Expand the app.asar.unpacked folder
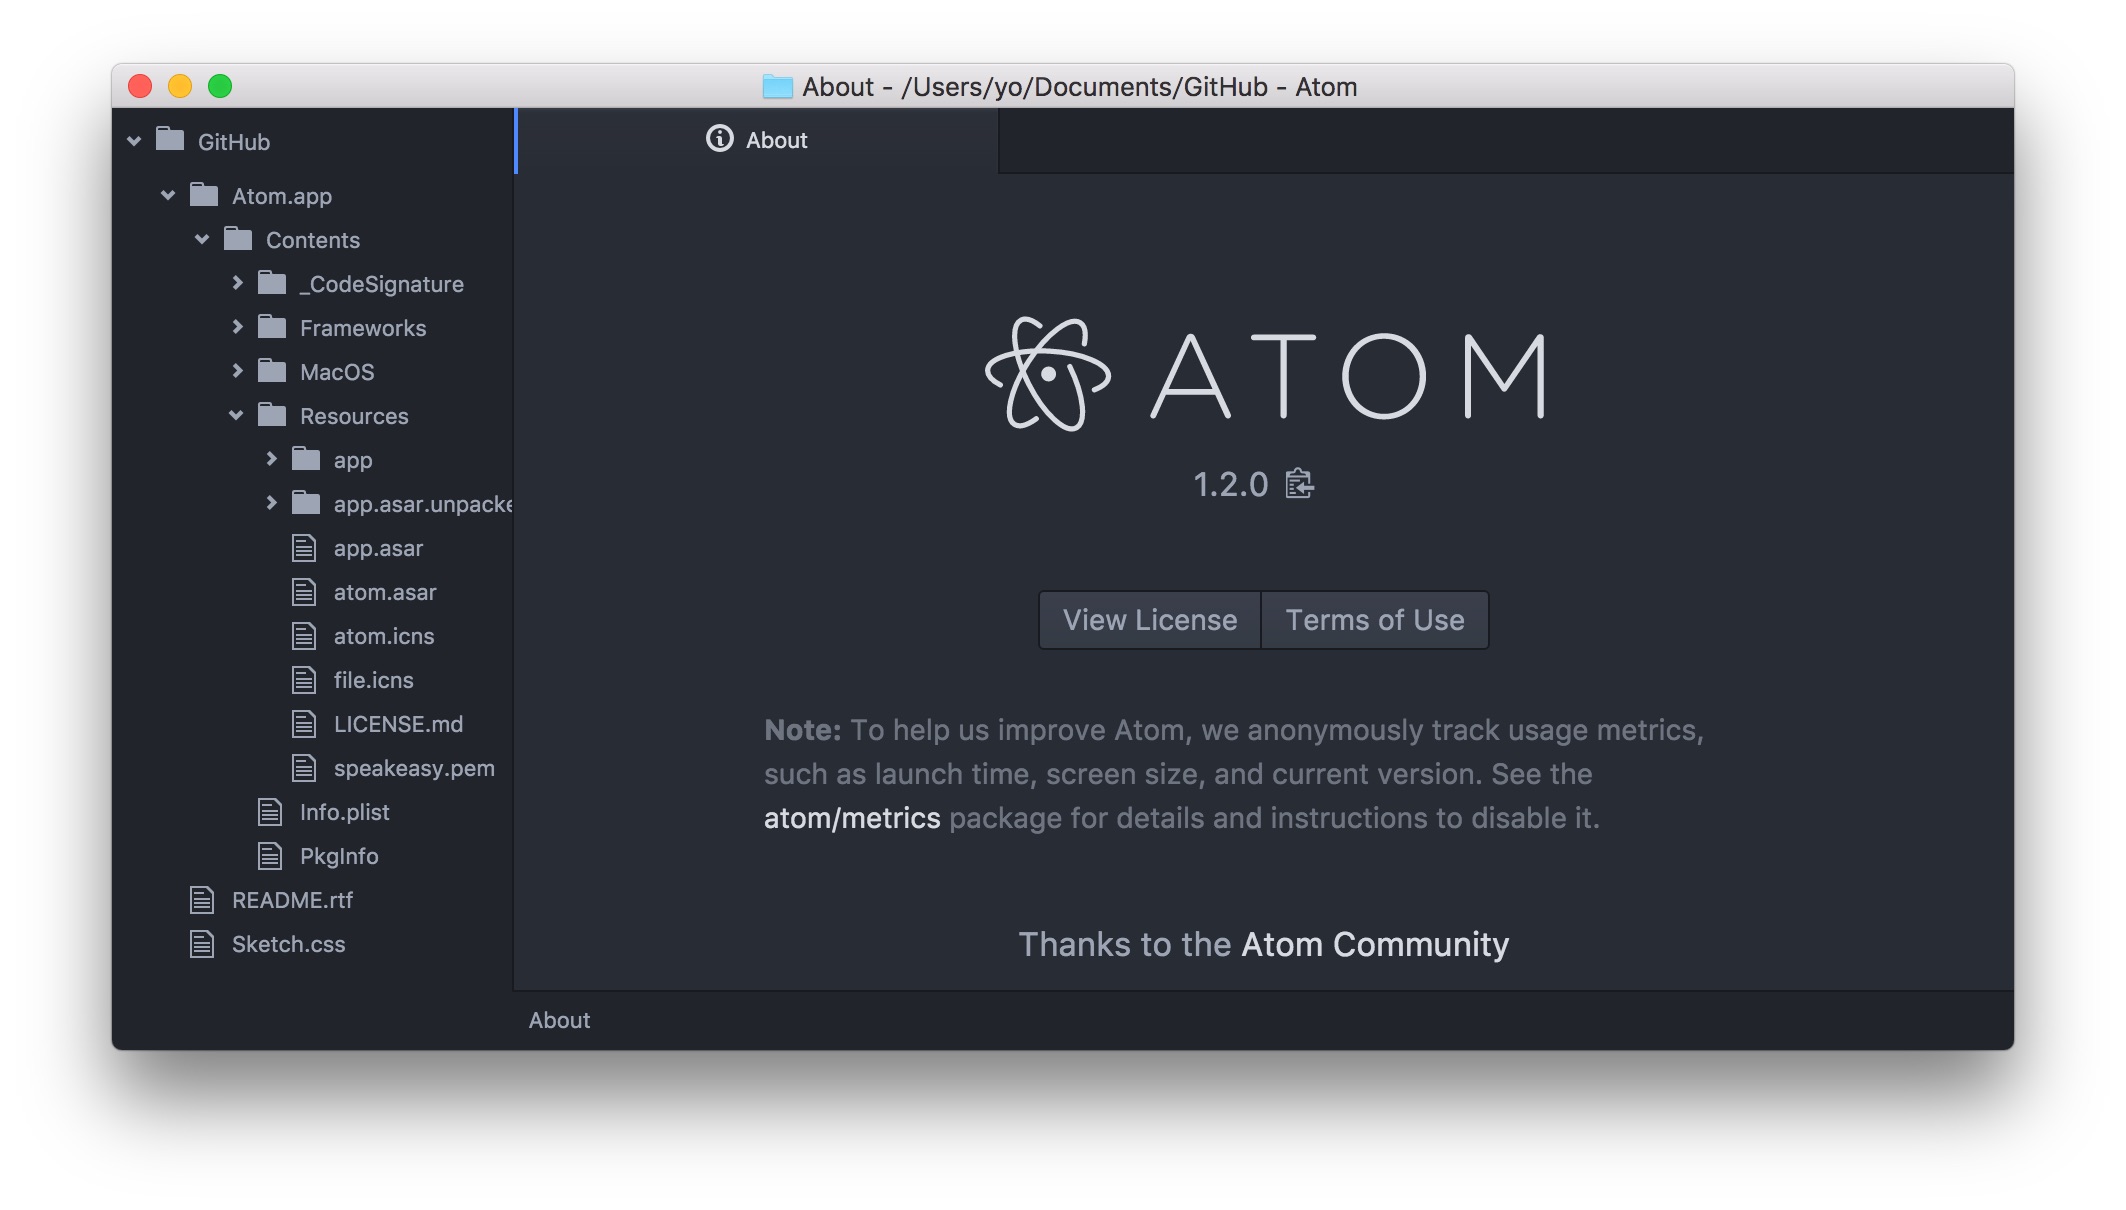Viewport: 2126px width, 1210px height. coord(271,503)
